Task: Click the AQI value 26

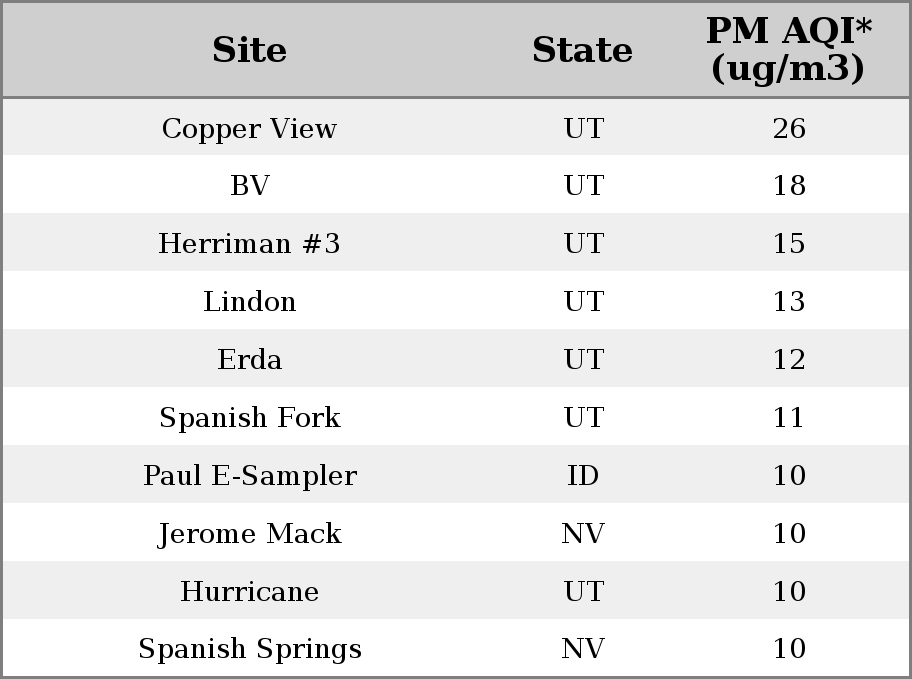Action: 789,128
